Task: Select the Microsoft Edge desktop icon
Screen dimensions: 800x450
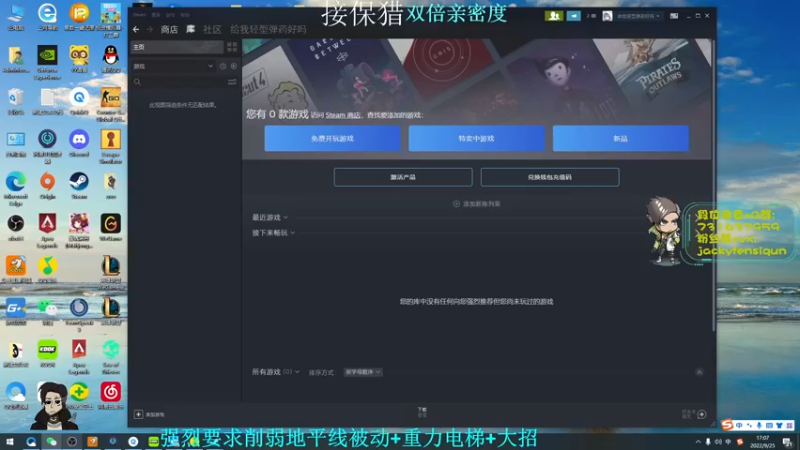Action: [16, 189]
